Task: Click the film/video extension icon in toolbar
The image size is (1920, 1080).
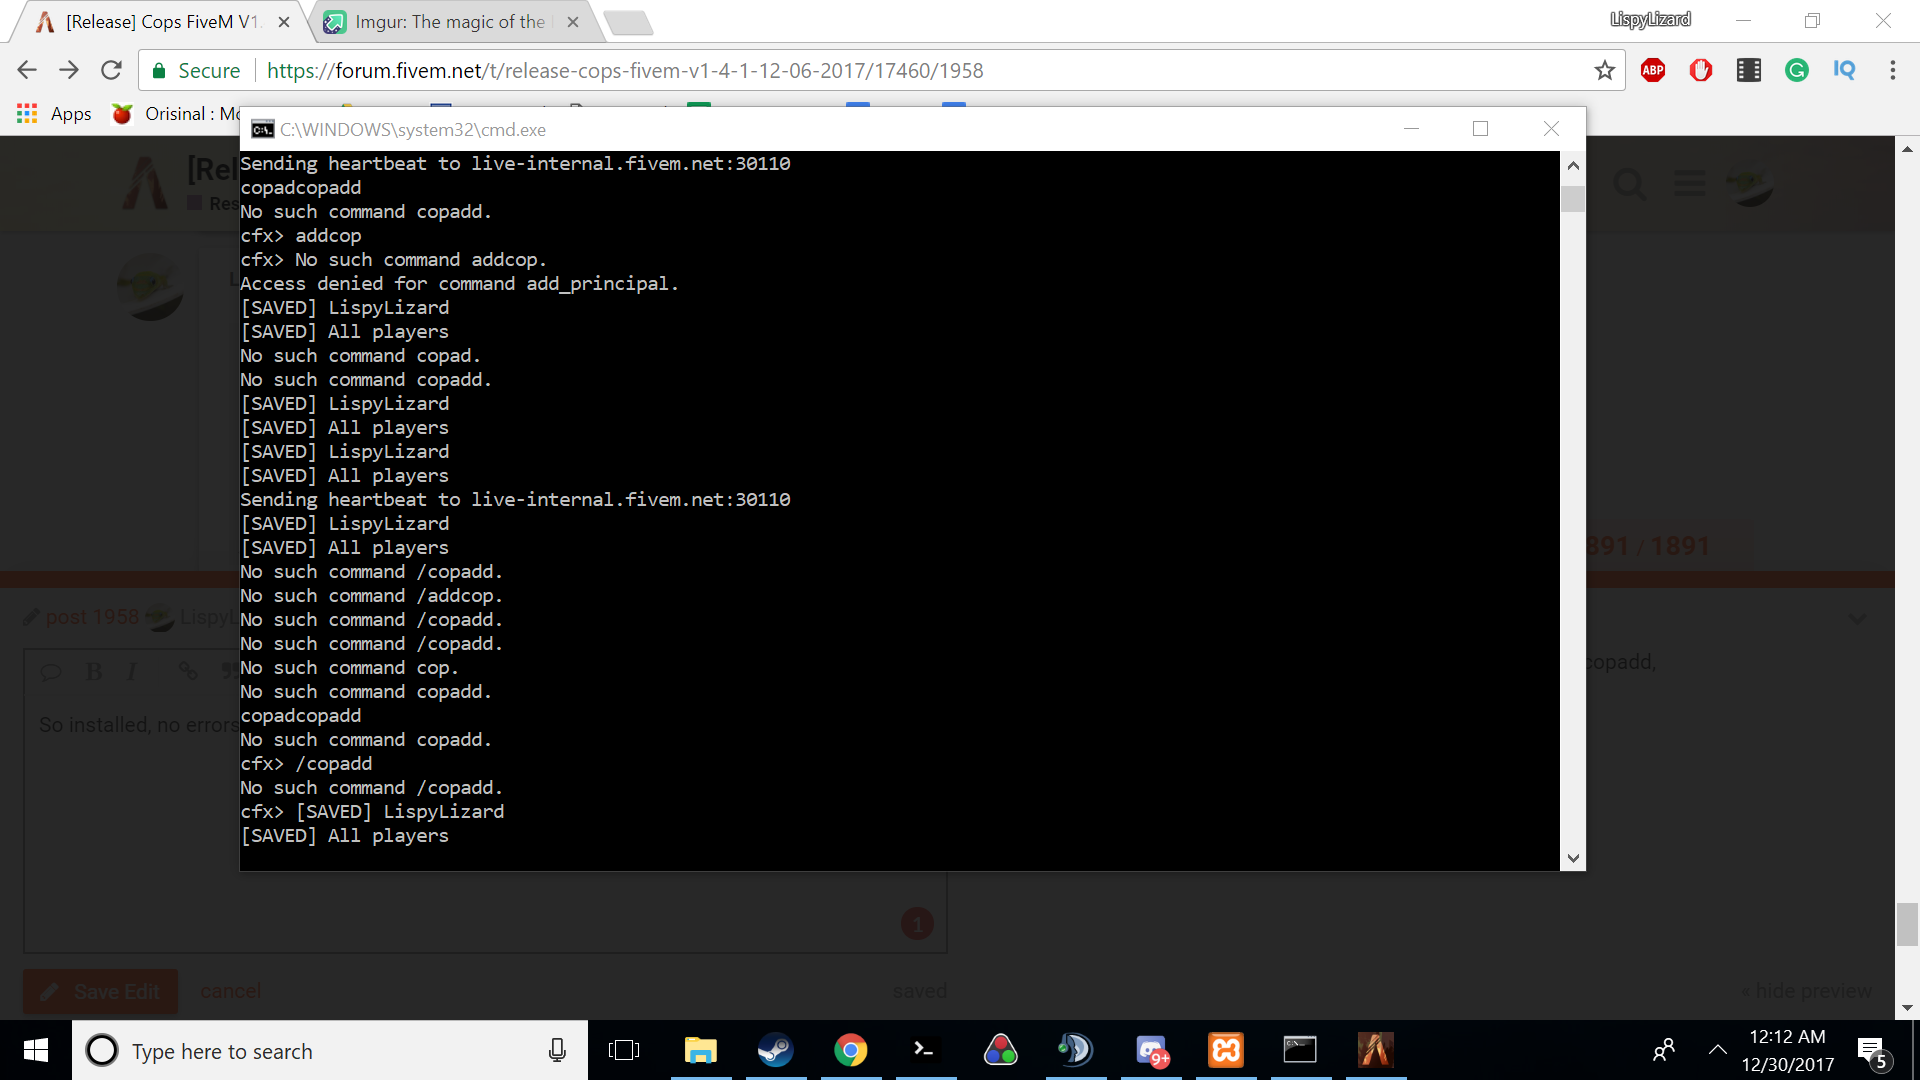Action: pyautogui.click(x=1749, y=70)
